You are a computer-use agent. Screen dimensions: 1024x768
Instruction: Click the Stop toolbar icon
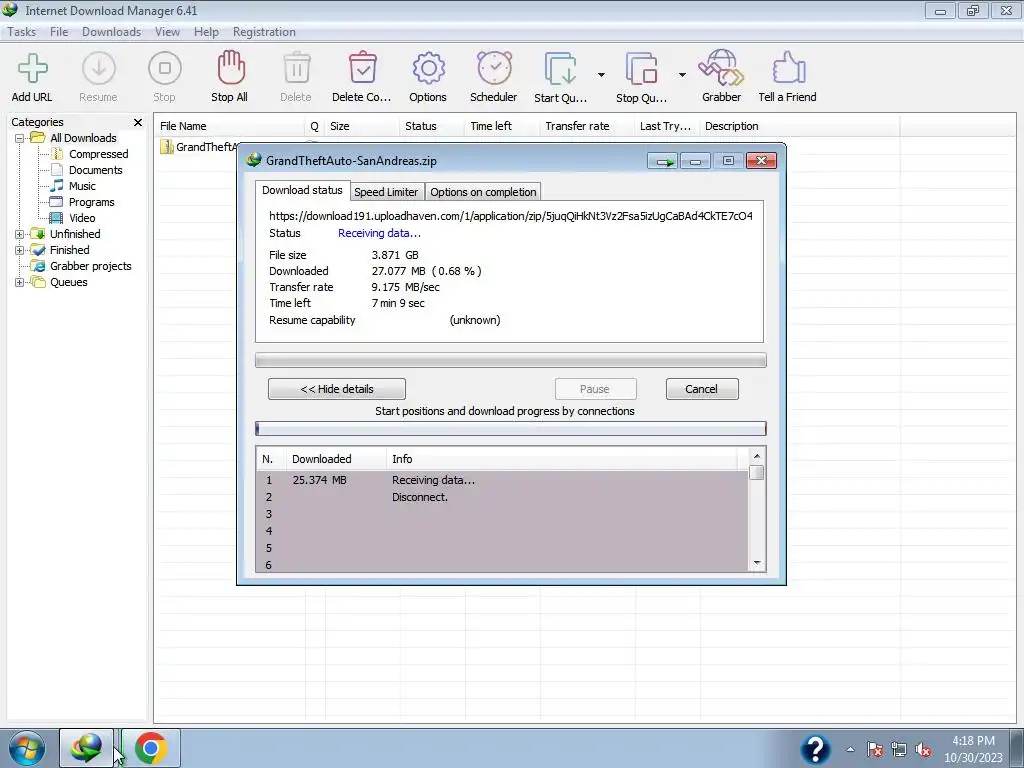point(165,69)
